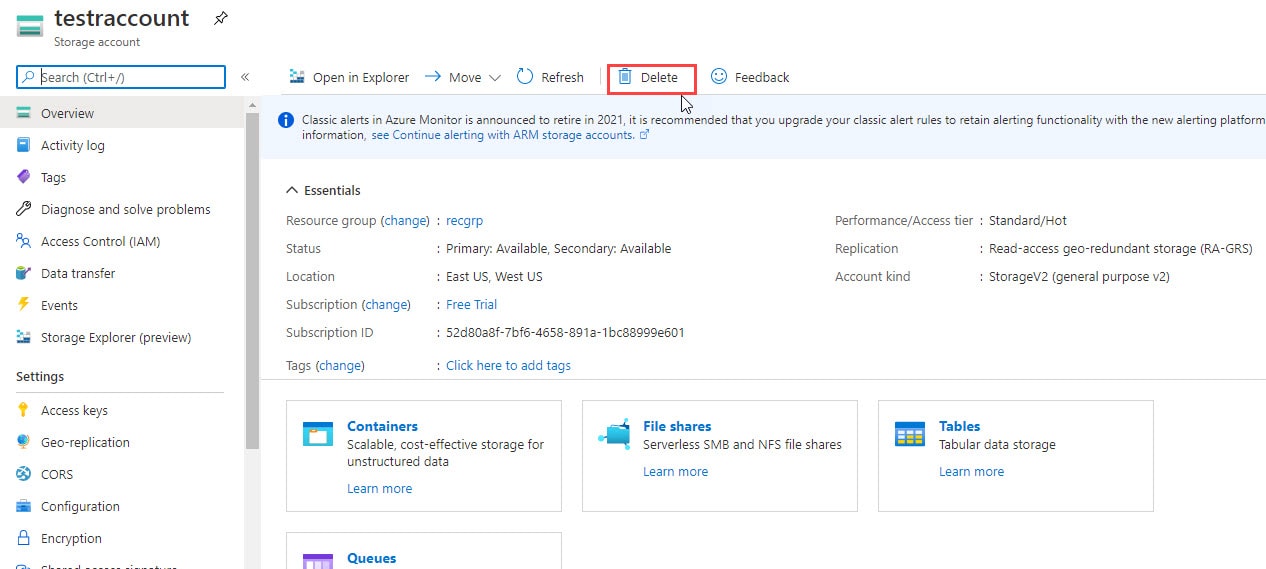Screen dimensions: 1266x569
Task: Click the Activity log sidebar icon
Action: 23,145
